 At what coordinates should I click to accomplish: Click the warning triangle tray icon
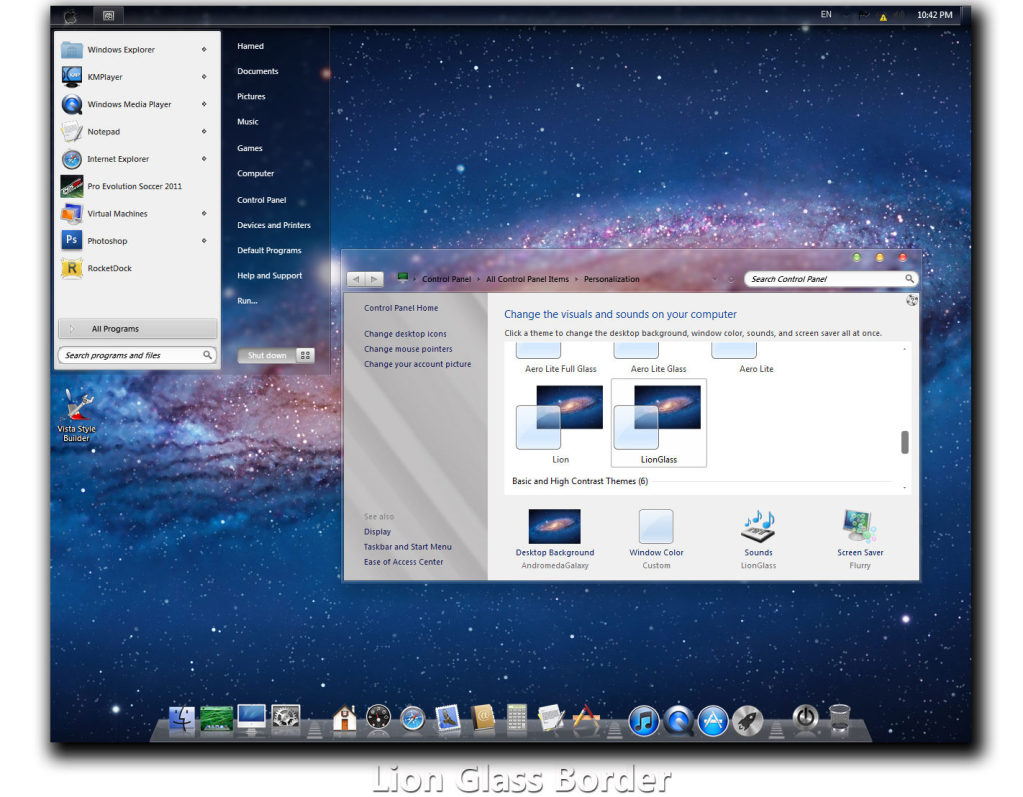[x=883, y=17]
